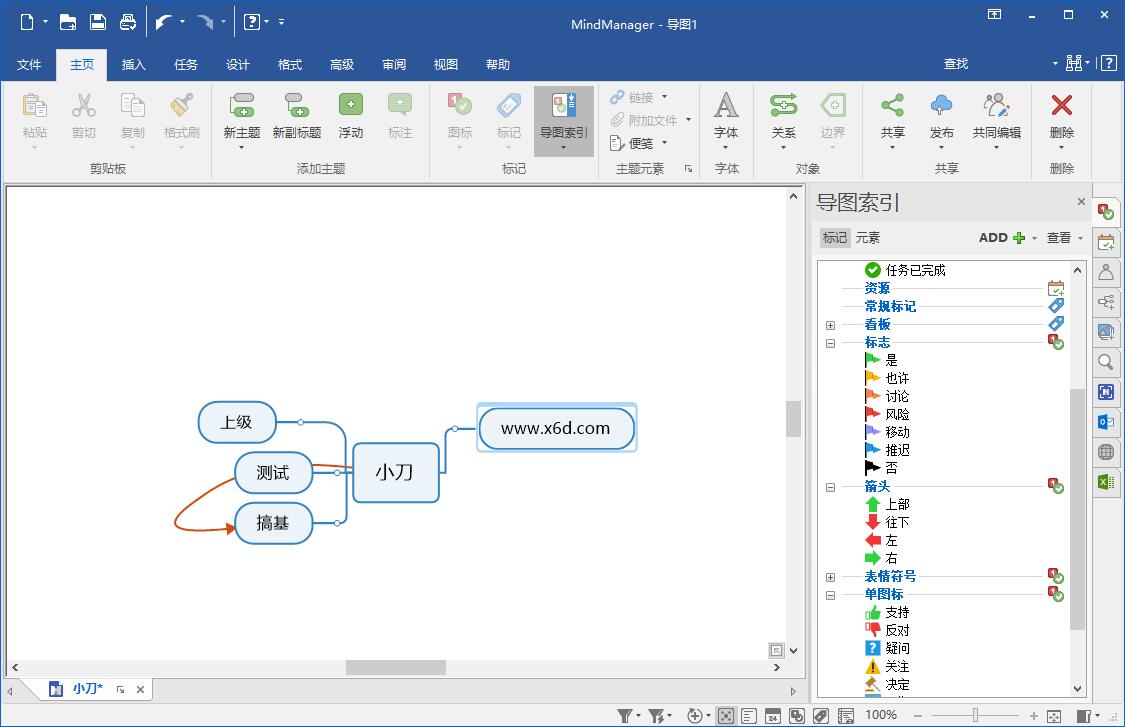Screen dimensions: 1125x727
Task: Select the 浮动 (floating topic) tool
Action: click(x=350, y=118)
